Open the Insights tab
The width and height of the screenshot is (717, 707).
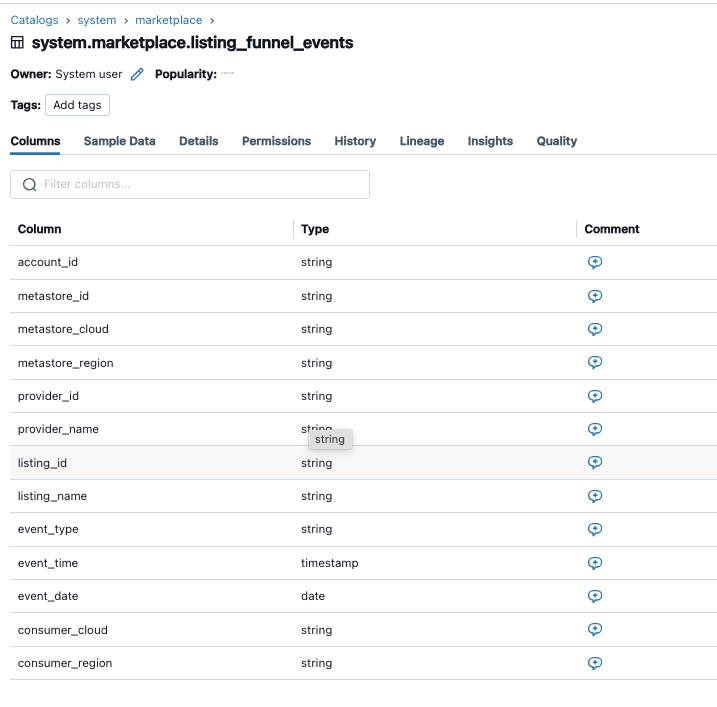tap(490, 141)
